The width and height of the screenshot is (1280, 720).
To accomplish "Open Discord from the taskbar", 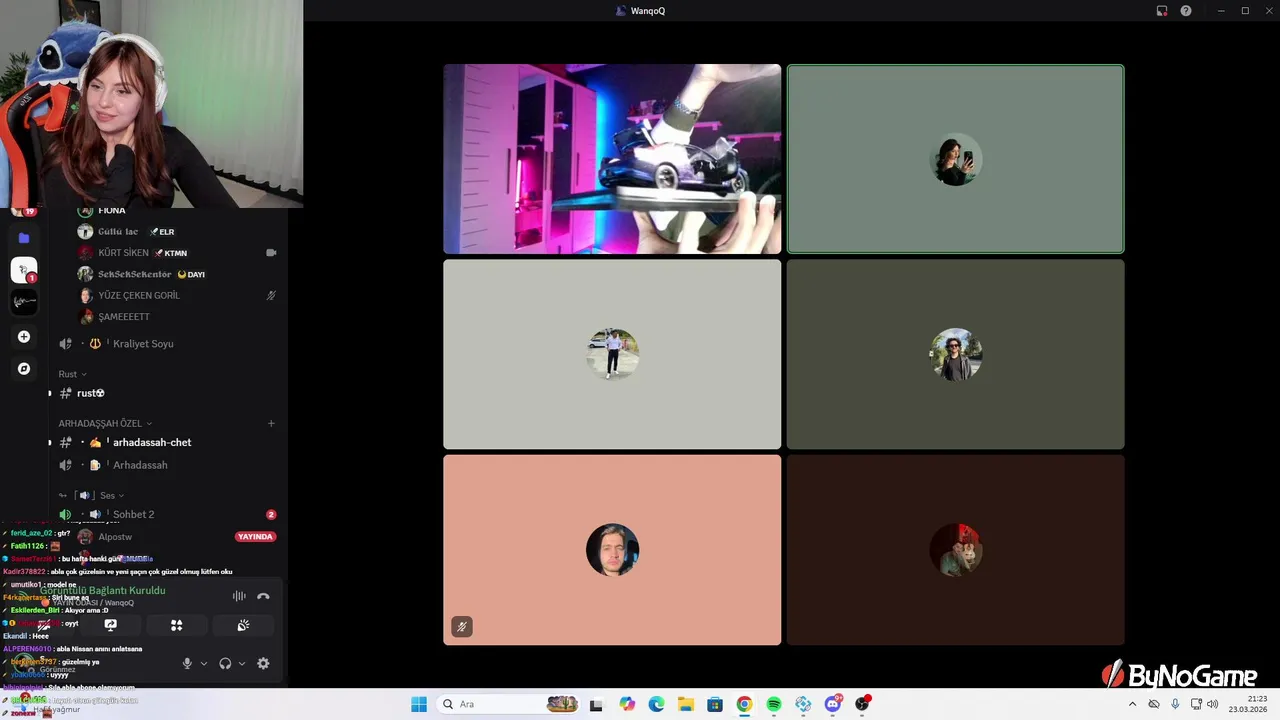I will coord(833,704).
